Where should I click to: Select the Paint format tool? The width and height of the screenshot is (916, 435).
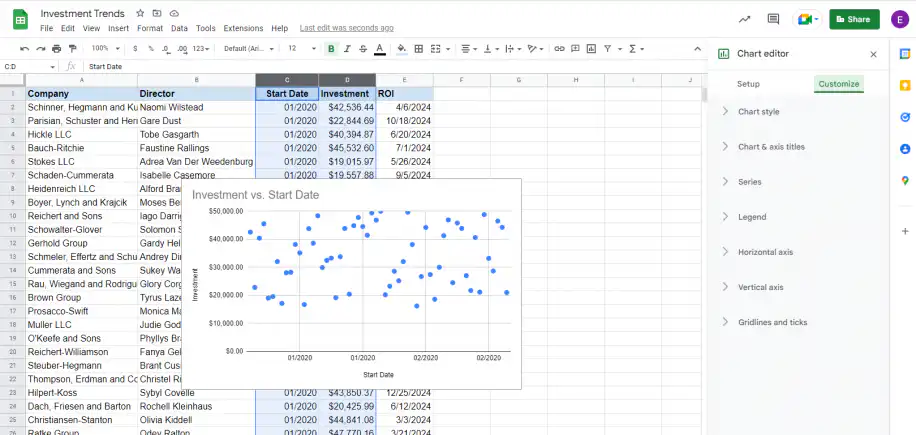click(x=72, y=49)
